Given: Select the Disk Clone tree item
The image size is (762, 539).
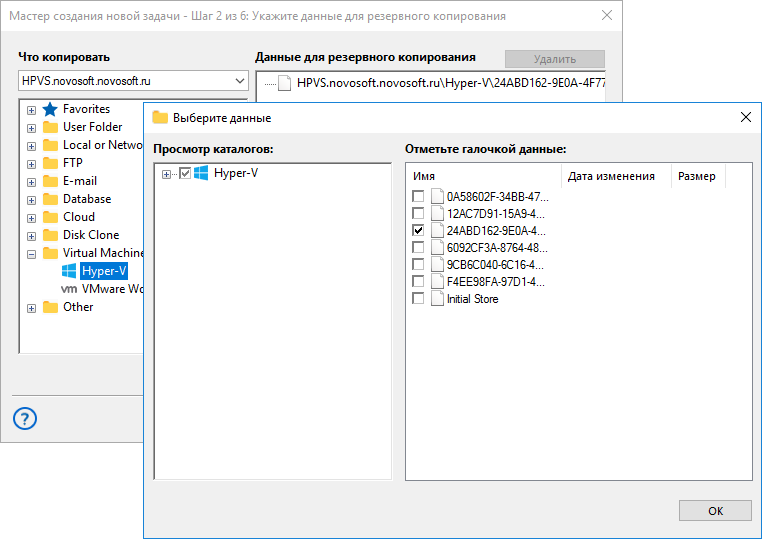Looking at the screenshot, I should click(91, 235).
